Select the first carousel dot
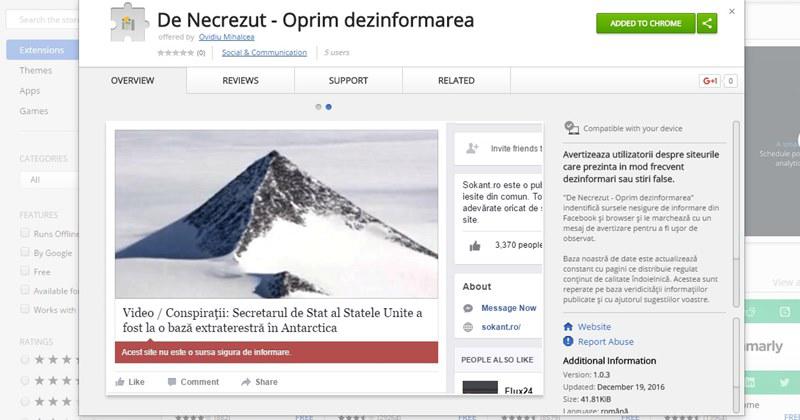The image size is (800, 420). tap(318, 107)
